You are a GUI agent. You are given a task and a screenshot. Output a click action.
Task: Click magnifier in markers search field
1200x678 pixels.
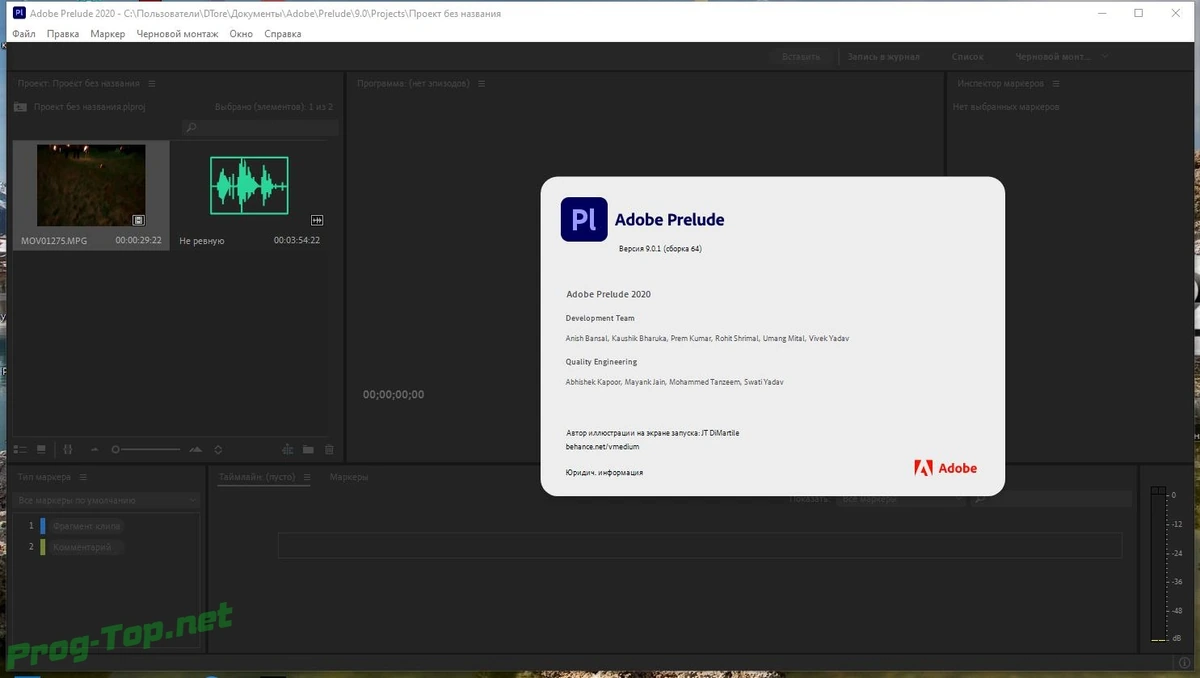pos(979,499)
